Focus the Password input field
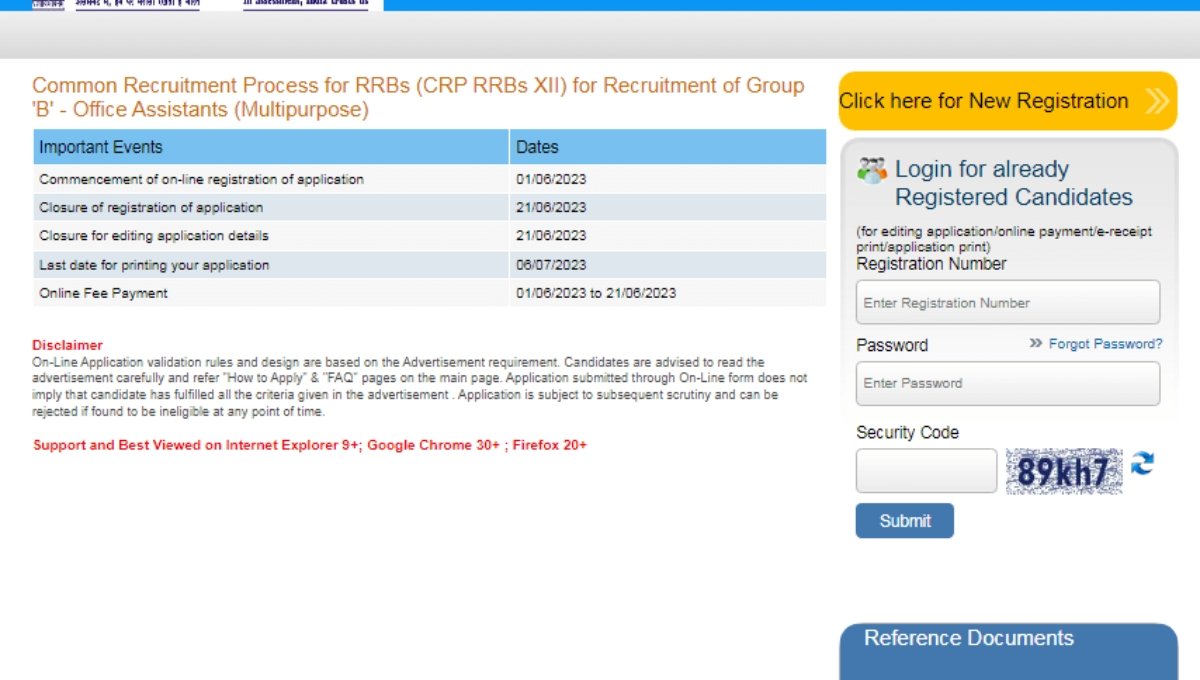This screenshot has height=680, width=1200. [x=1008, y=383]
